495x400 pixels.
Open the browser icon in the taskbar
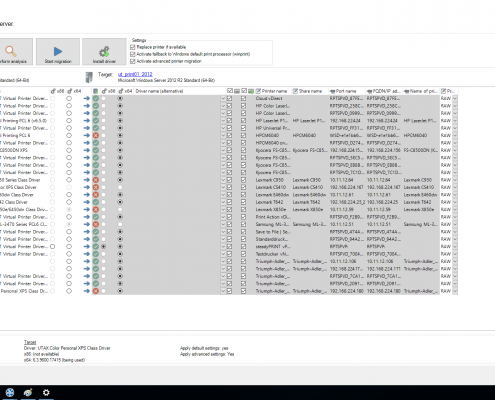click(28, 393)
